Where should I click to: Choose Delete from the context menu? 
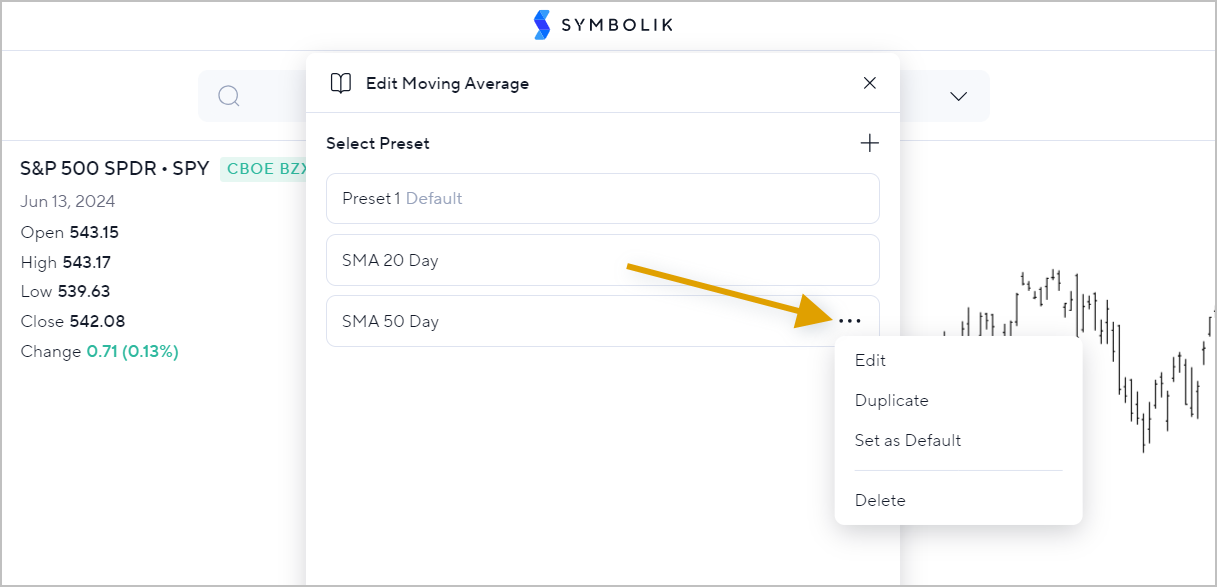[880, 500]
